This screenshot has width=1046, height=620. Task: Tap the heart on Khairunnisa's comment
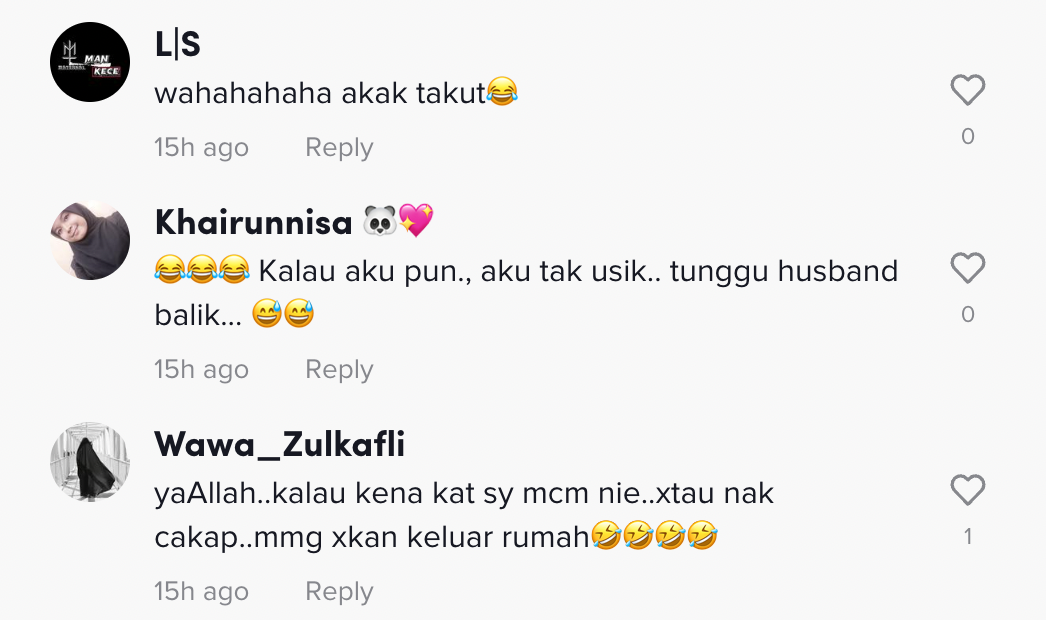click(x=967, y=268)
